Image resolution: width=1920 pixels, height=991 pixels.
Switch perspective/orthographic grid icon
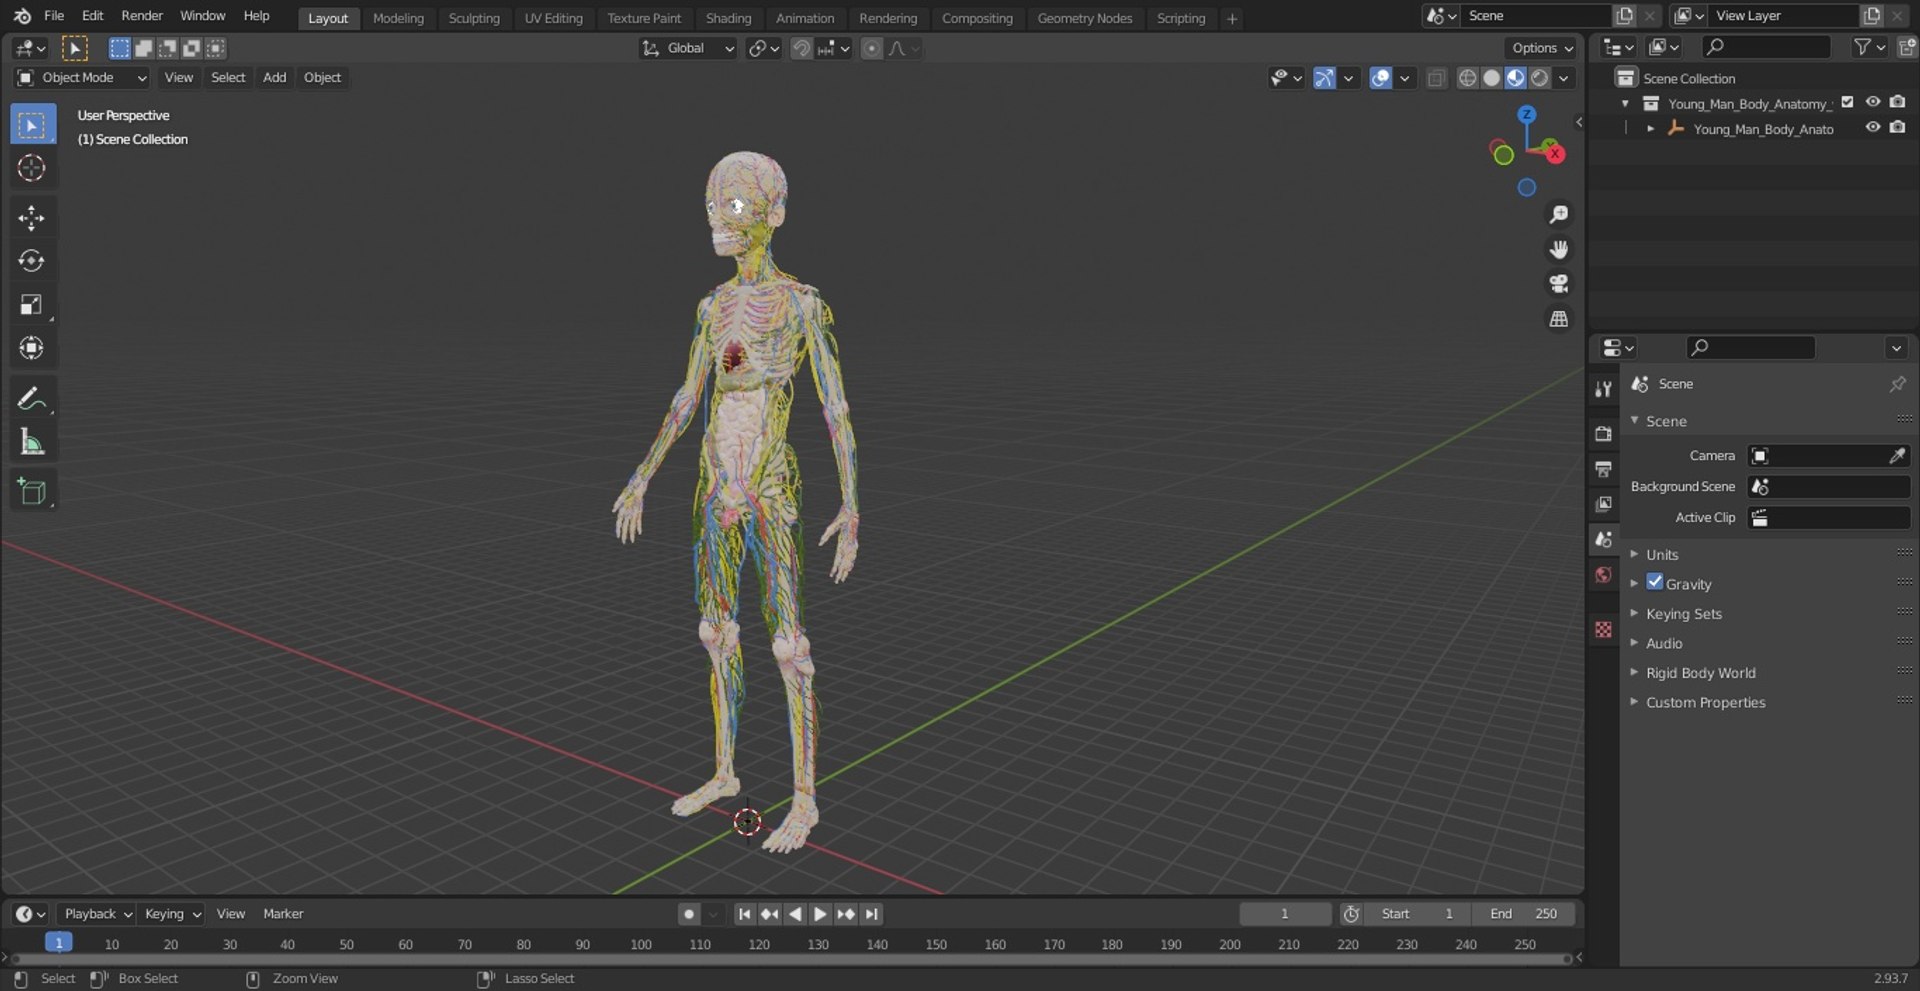click(x=1558, y=319)
